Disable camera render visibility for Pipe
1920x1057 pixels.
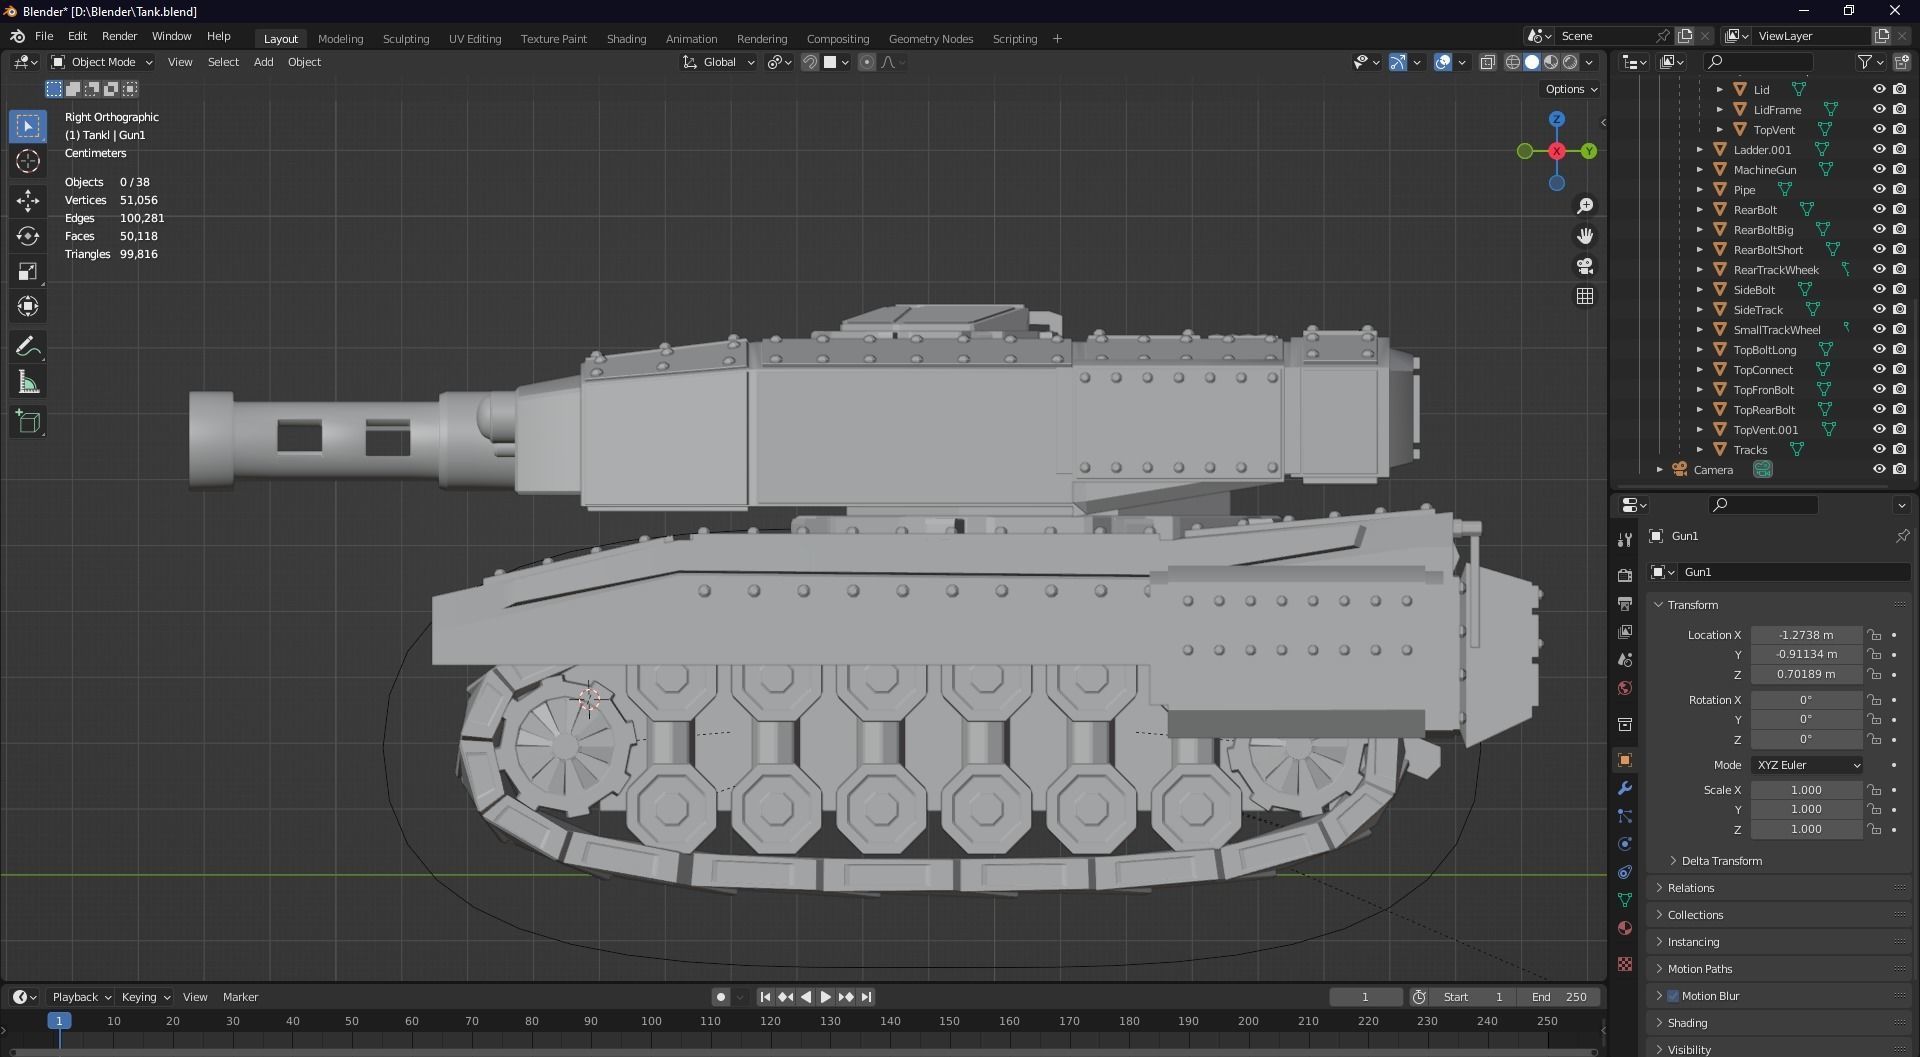1898,189
